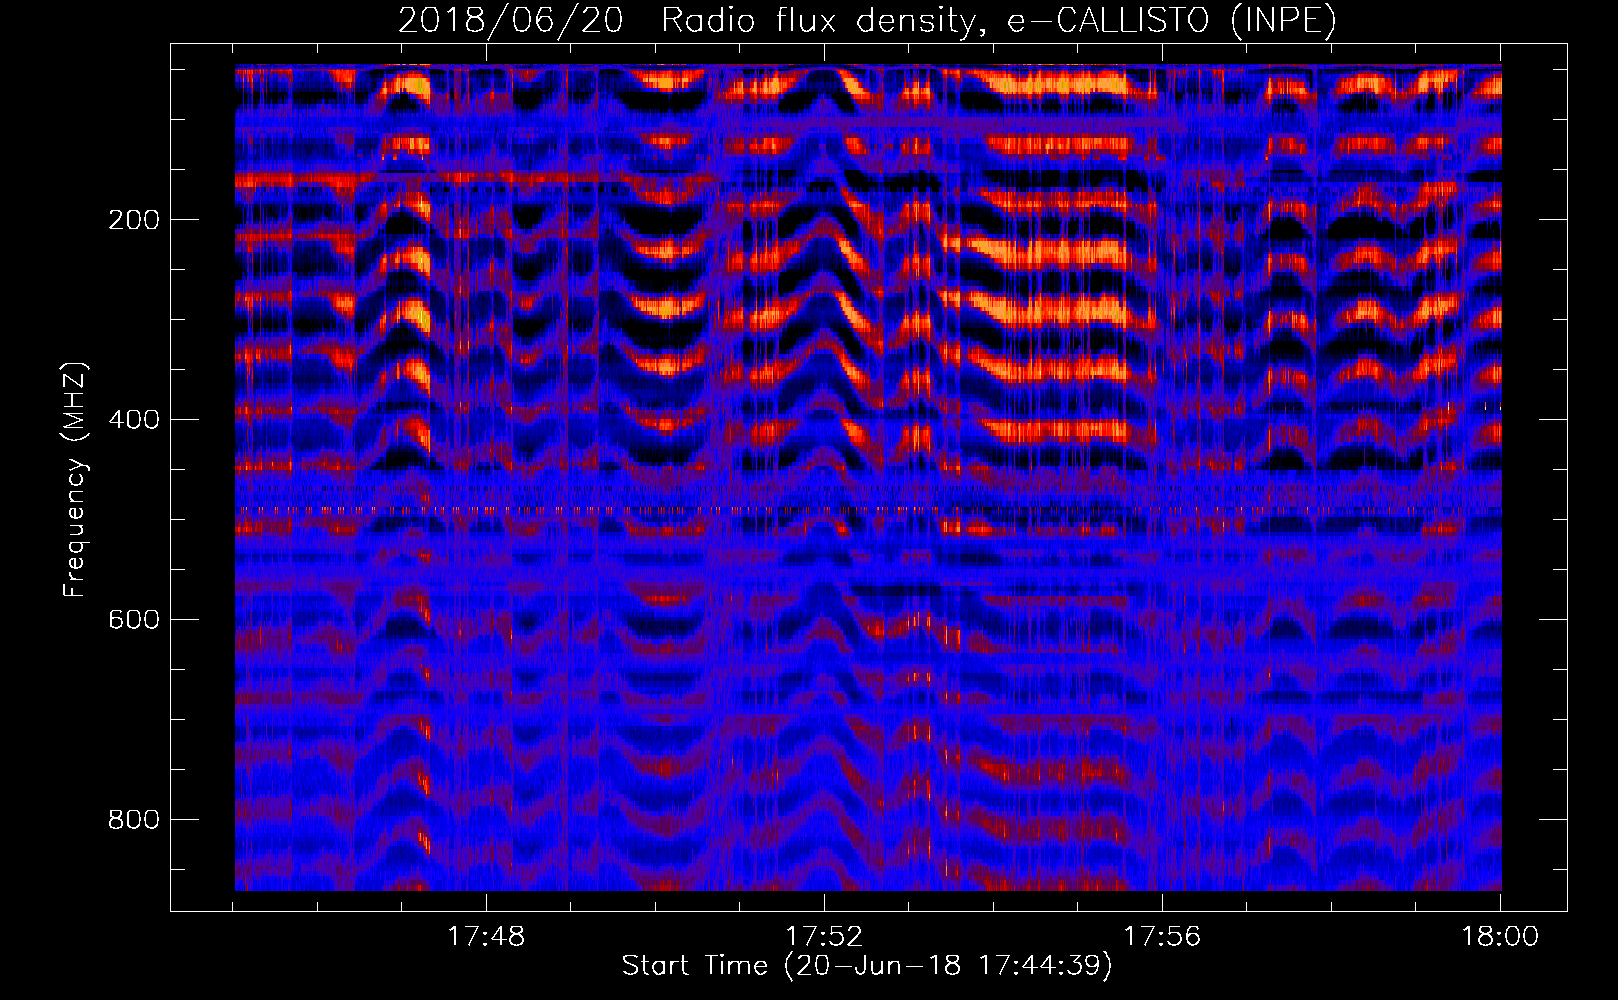The height and width of the screenshot is (1000, 1618).
Task: Click the Start Time axis label
Action: pos(867,966)
